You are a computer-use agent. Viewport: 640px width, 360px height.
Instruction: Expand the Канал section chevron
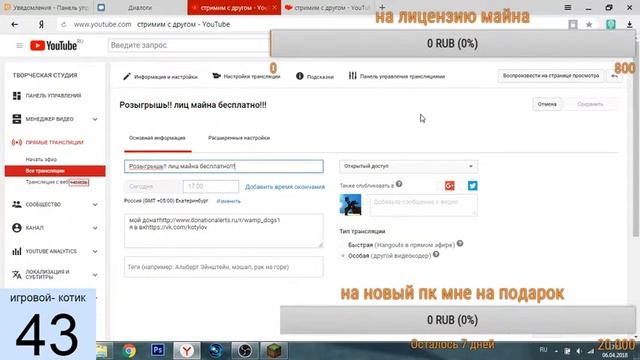[x=95, y=228]
